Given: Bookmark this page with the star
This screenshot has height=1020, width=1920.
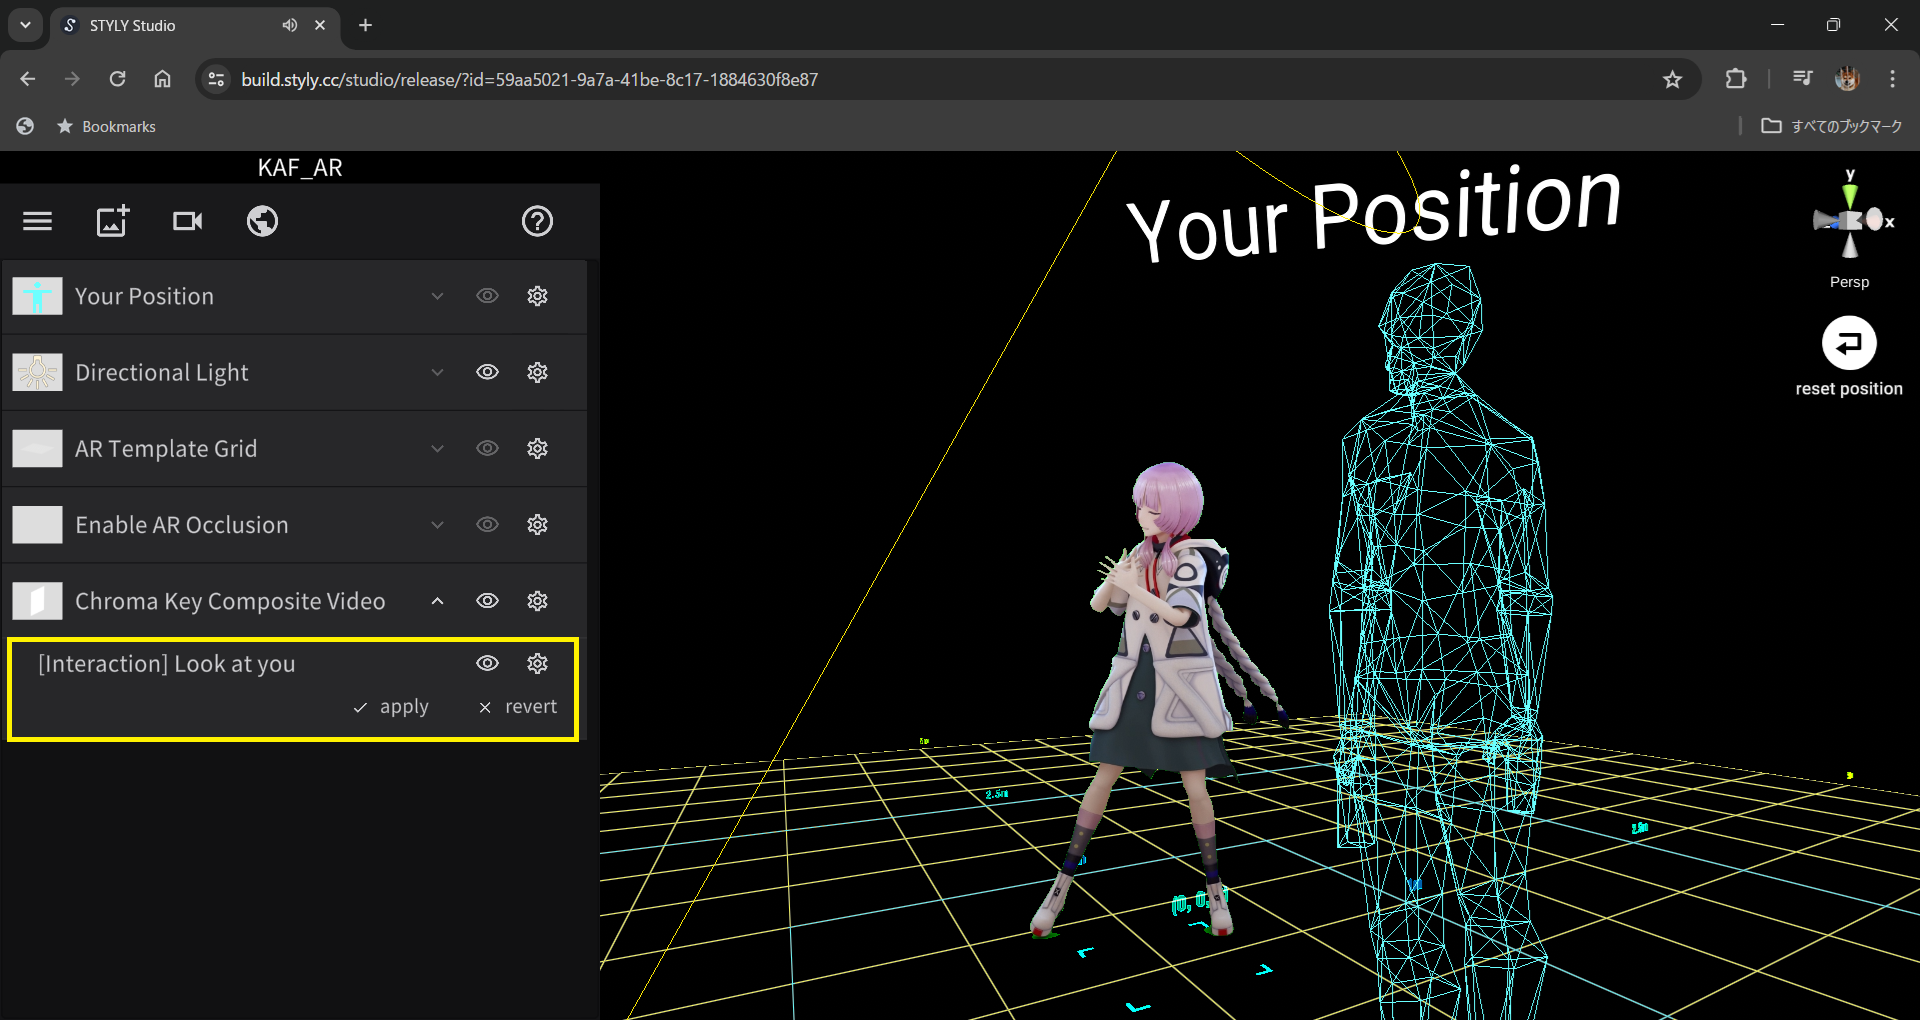Looking at the screenshot, I should 1672,79.
